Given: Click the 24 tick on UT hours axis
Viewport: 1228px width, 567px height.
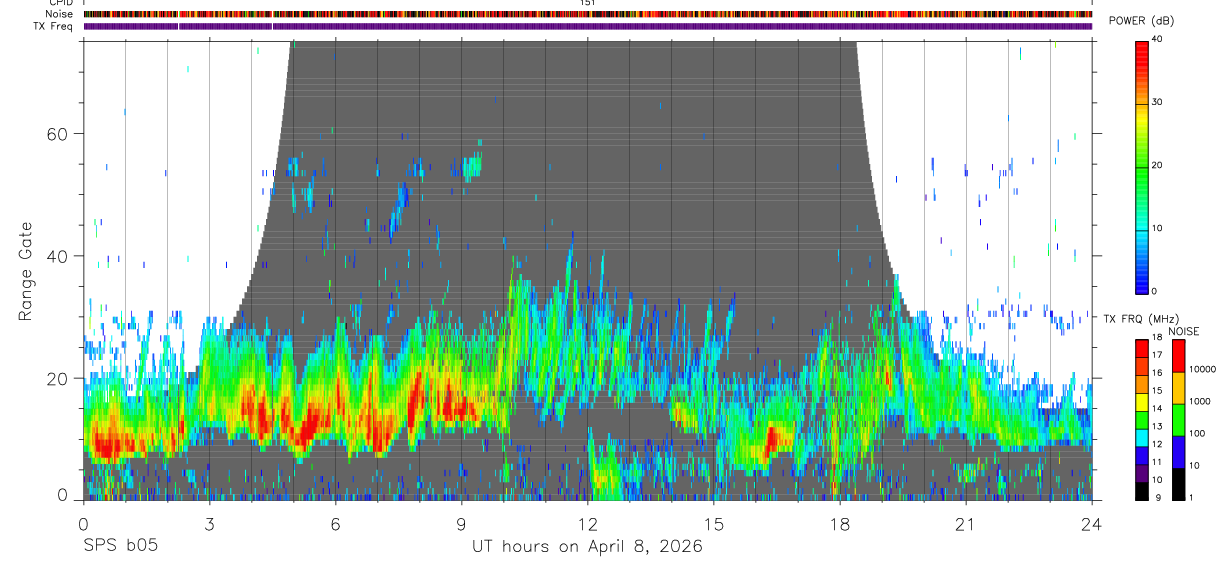Looking at the screenshot, I should pyautogui.click(x=1091, y=524).
